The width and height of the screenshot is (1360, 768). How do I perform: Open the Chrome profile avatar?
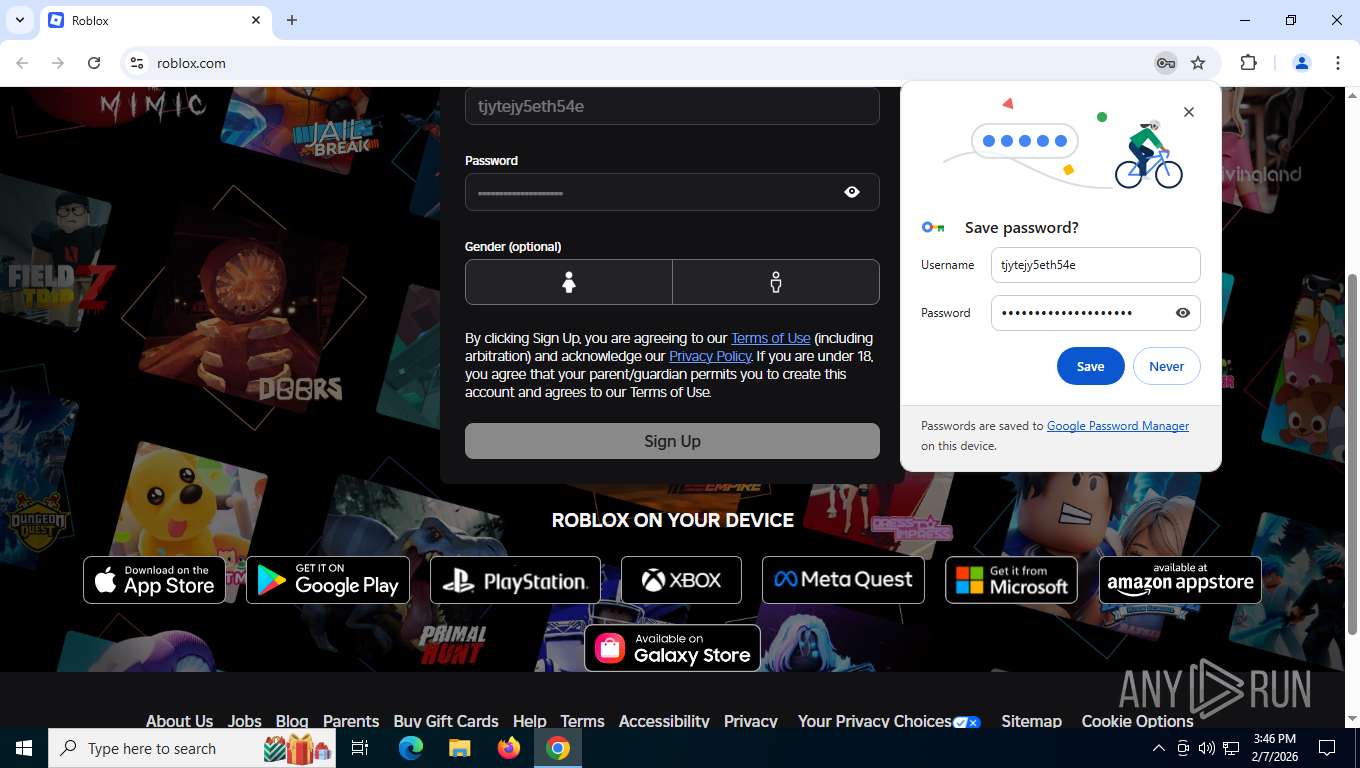pyautogui.click(x=1302, y=63)
